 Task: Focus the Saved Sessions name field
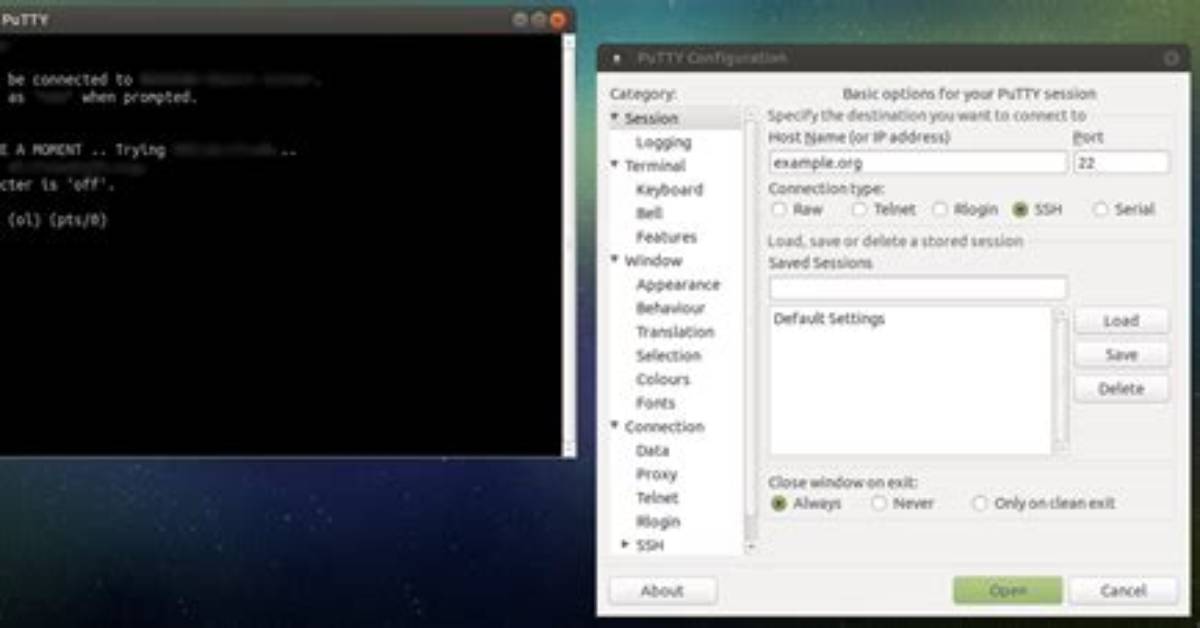click(918, 288)
